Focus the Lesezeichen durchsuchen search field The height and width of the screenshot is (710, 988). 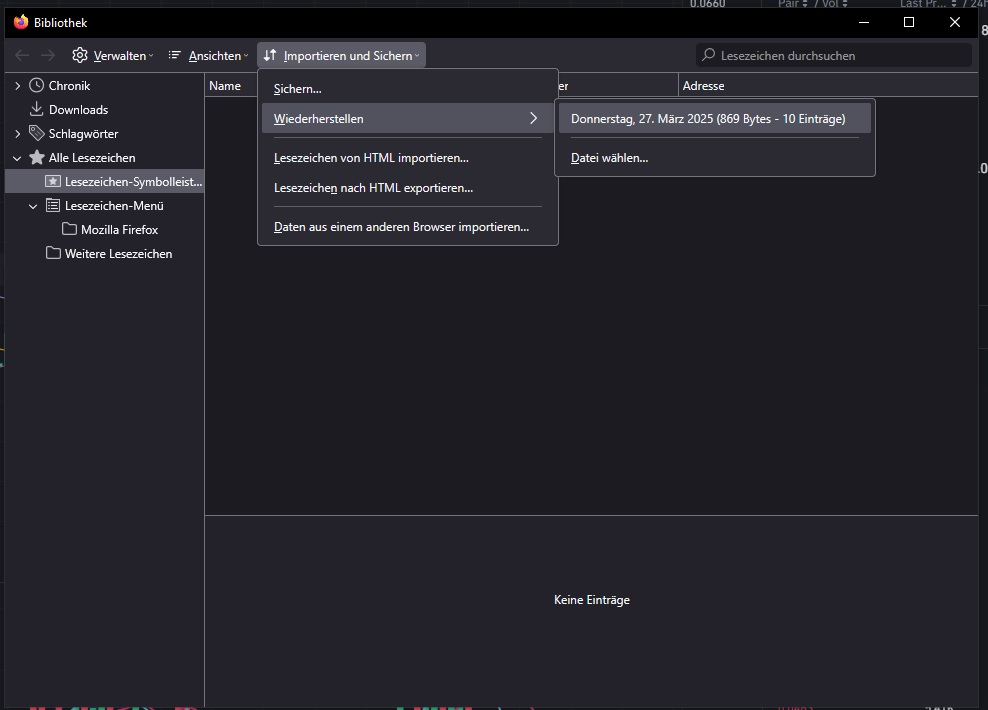[x=834, y=55]
